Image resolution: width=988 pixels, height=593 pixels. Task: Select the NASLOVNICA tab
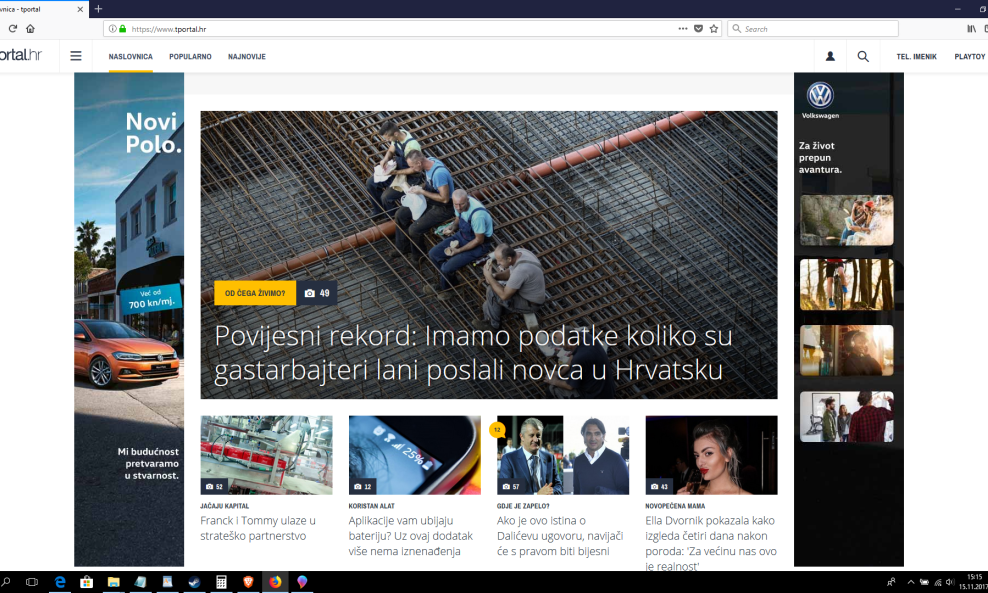tap(130, 57)
